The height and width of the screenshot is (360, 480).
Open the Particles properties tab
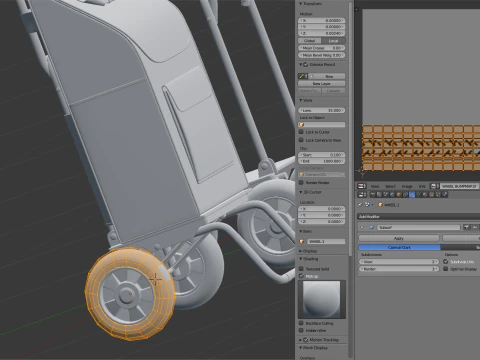pyautogui.click(x=438, y=194)
